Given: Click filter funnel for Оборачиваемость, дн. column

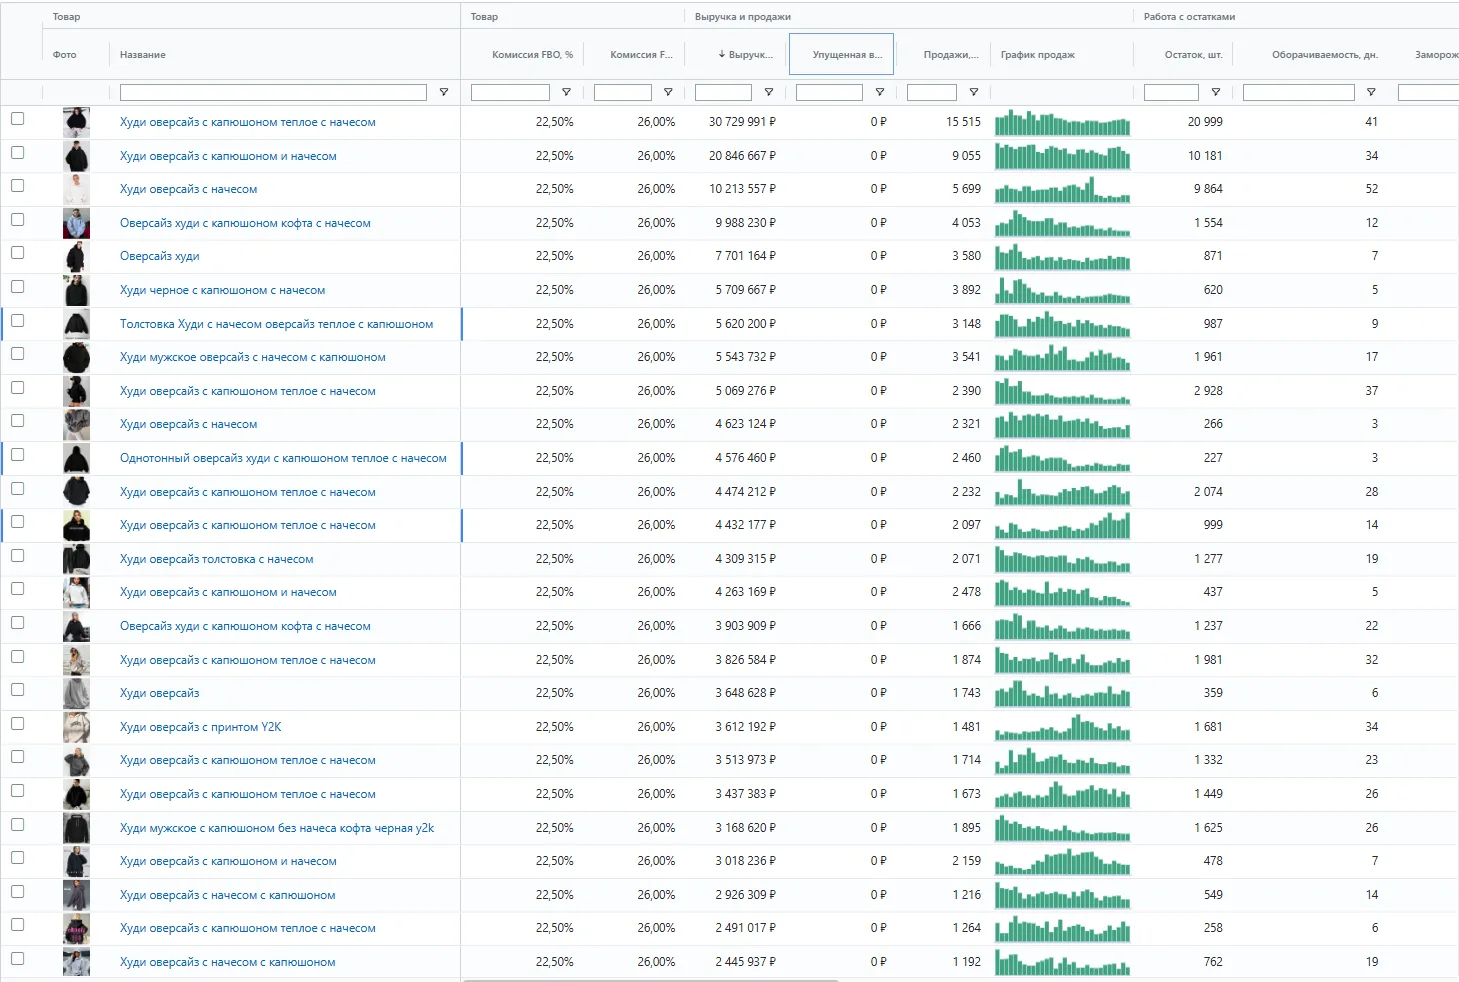Looking at the screenshot, I should pos(1371,92).
